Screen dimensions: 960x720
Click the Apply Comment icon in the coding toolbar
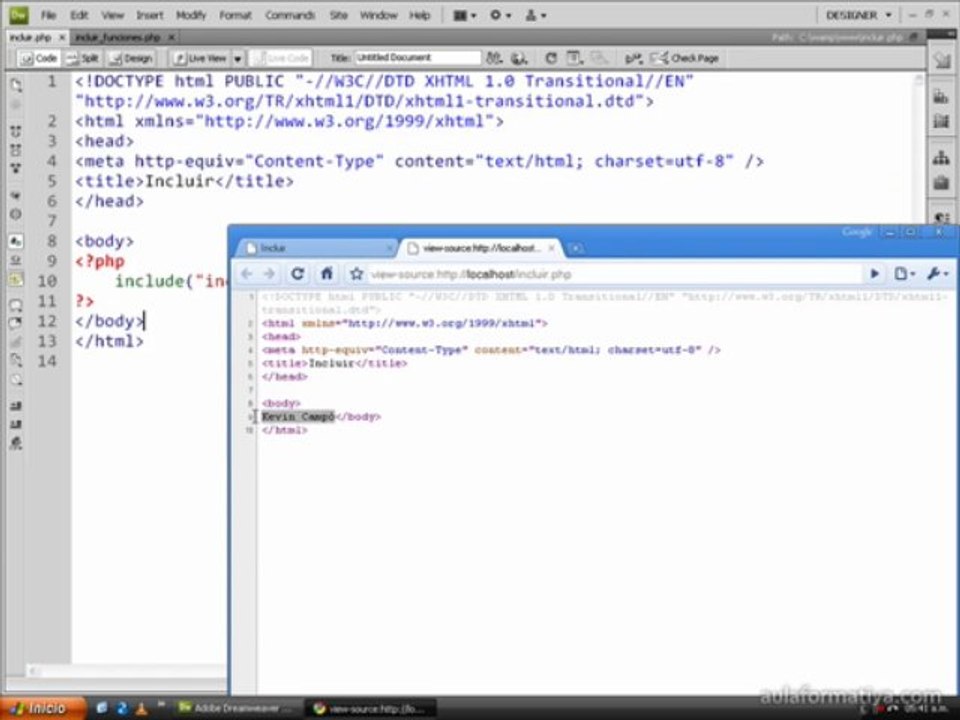(x=16, y=305)
